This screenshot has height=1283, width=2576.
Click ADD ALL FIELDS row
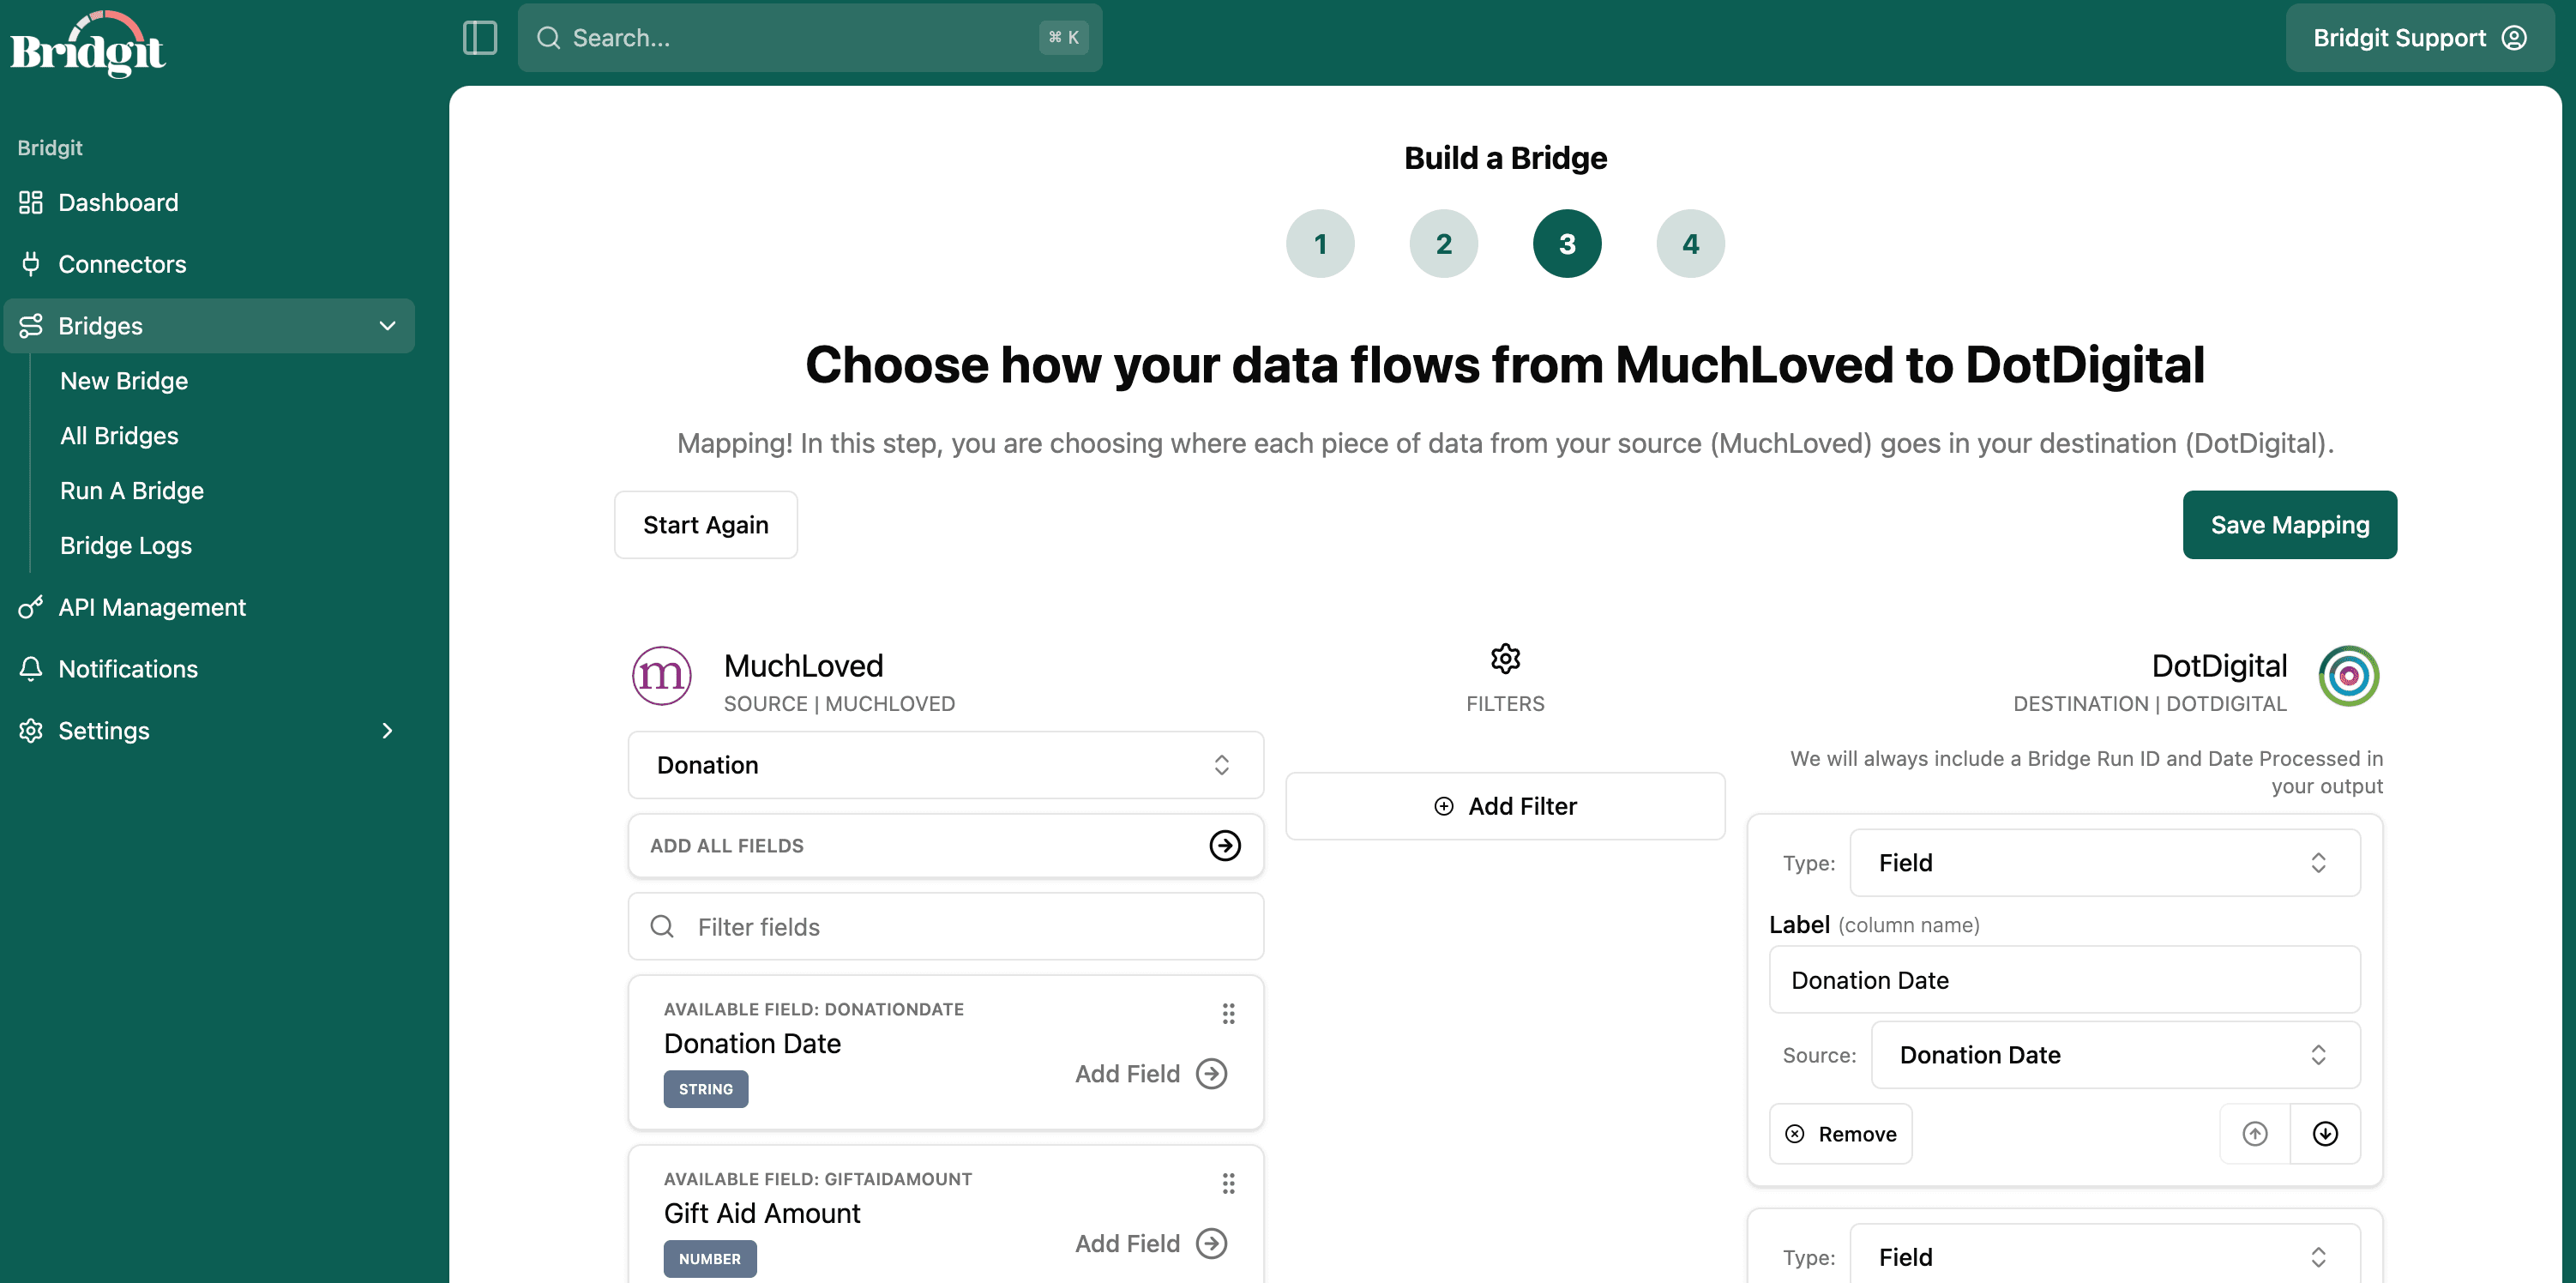(x=945, y=846)
